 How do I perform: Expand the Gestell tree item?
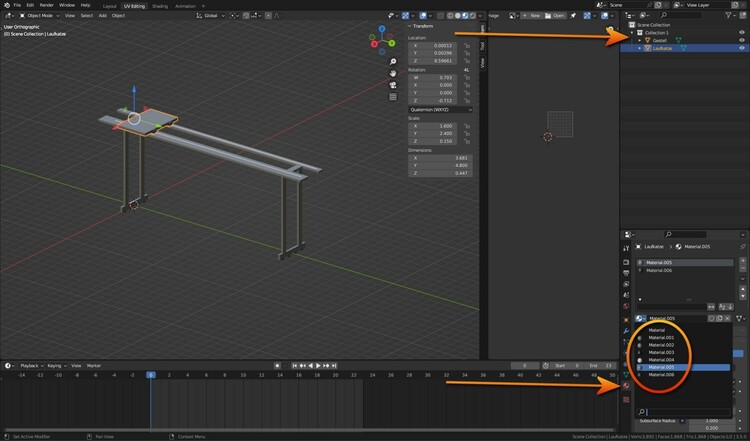pyautogui.click(x=639, y=40)
